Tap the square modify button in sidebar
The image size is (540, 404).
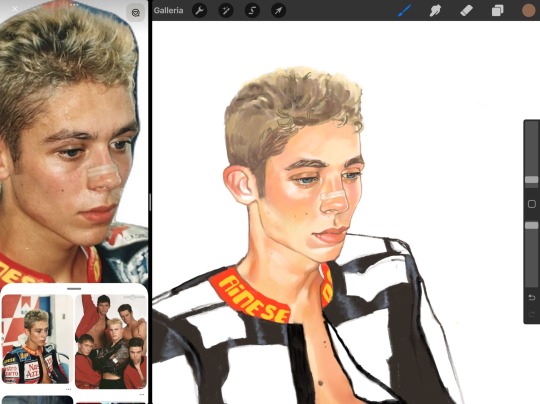[532, 204]
